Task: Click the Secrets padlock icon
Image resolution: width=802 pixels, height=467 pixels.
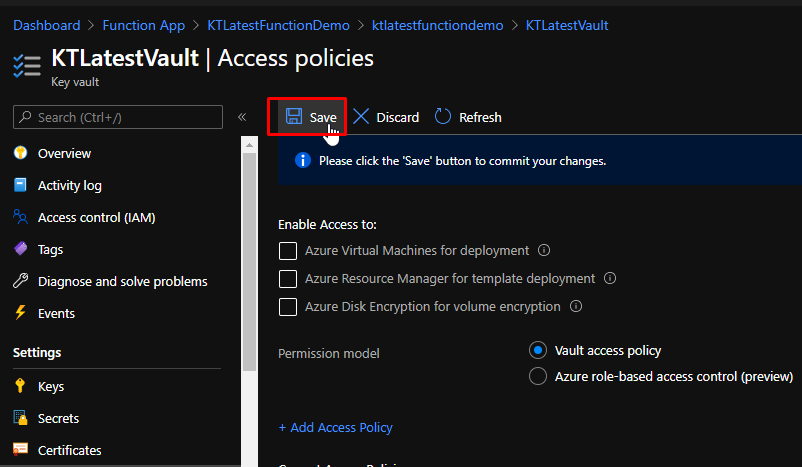Action: tap(20, 418)
